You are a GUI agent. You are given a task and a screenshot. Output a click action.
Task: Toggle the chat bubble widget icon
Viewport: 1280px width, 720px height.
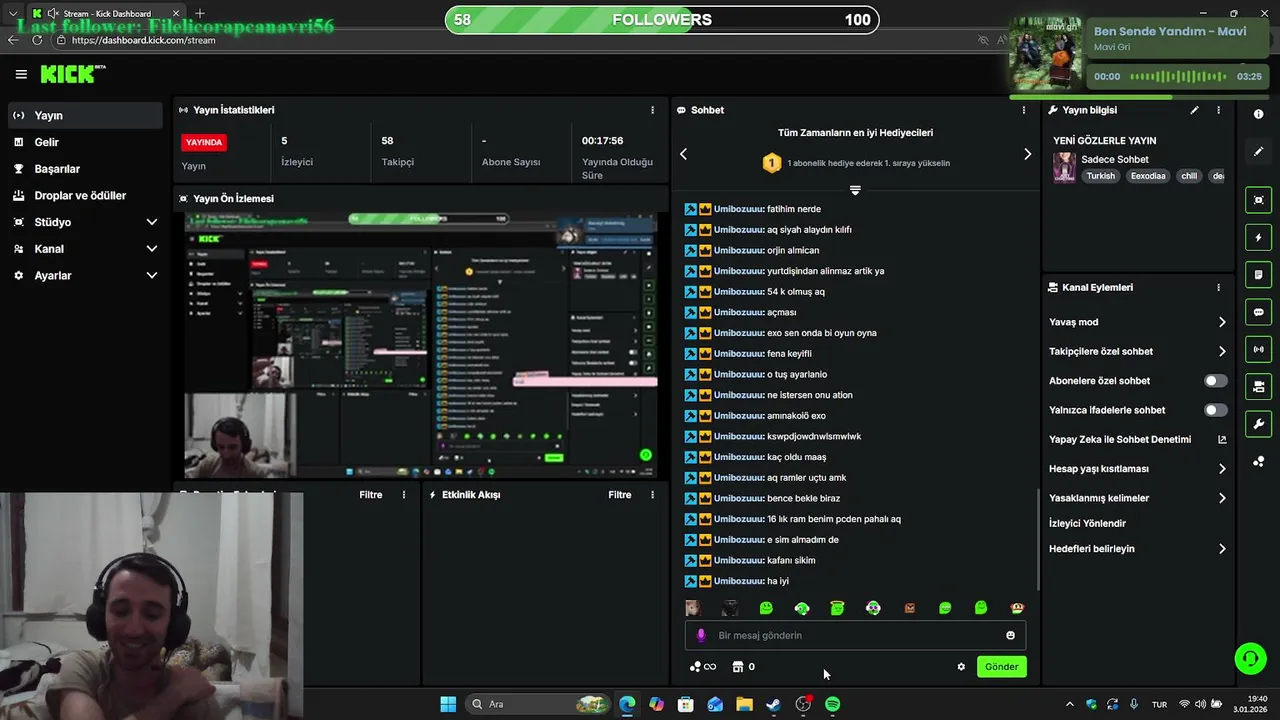[1258, 312]
